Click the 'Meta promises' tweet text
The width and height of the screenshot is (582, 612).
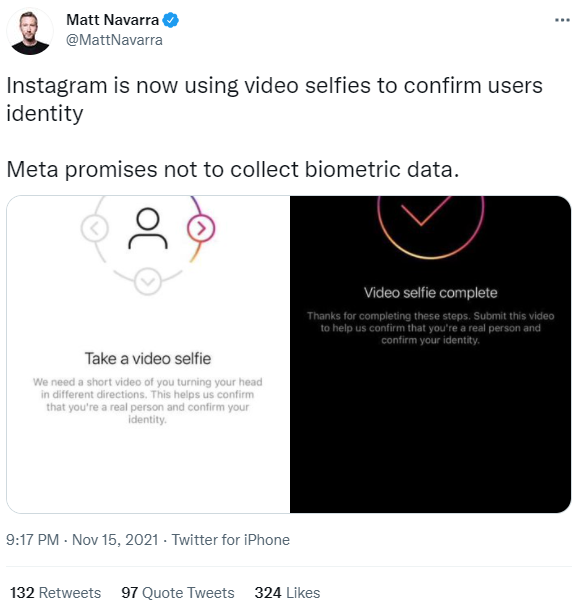pos(233,170)
